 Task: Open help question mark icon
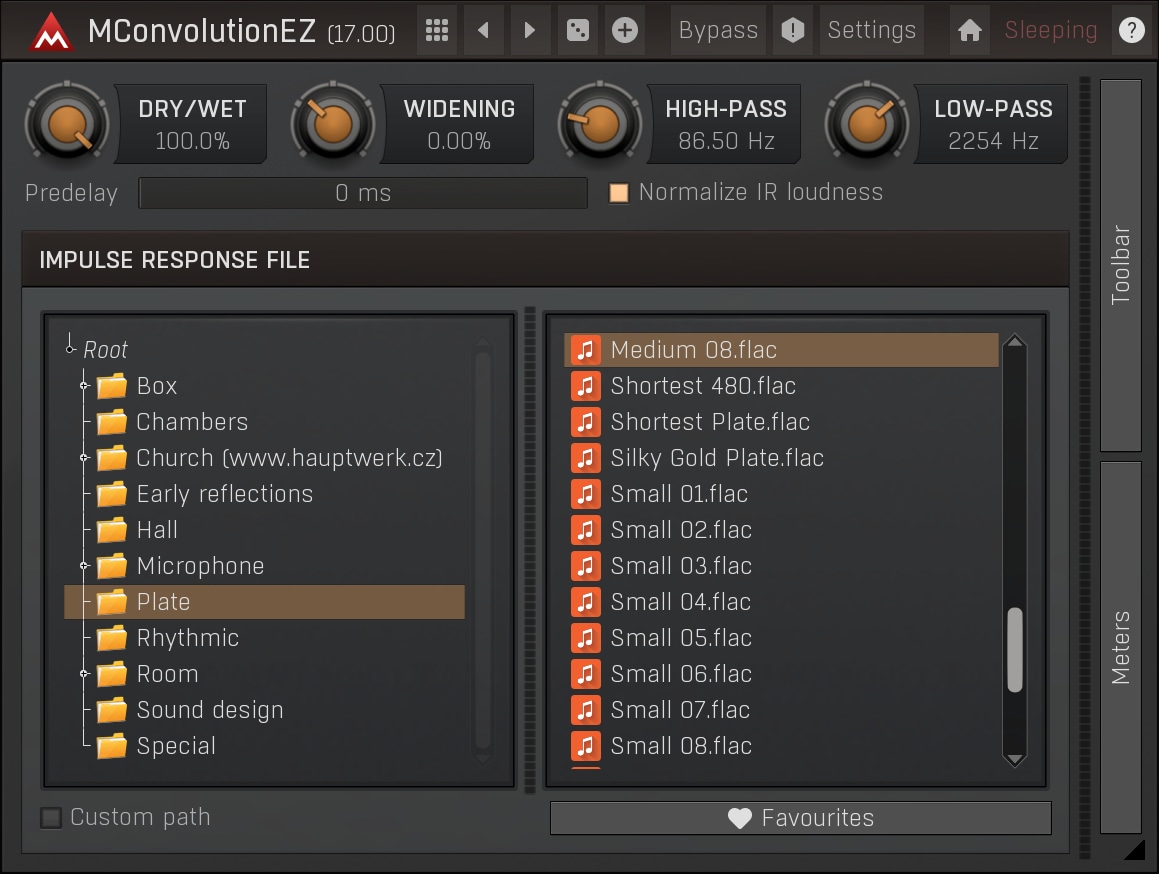(x=1131, y=30)
